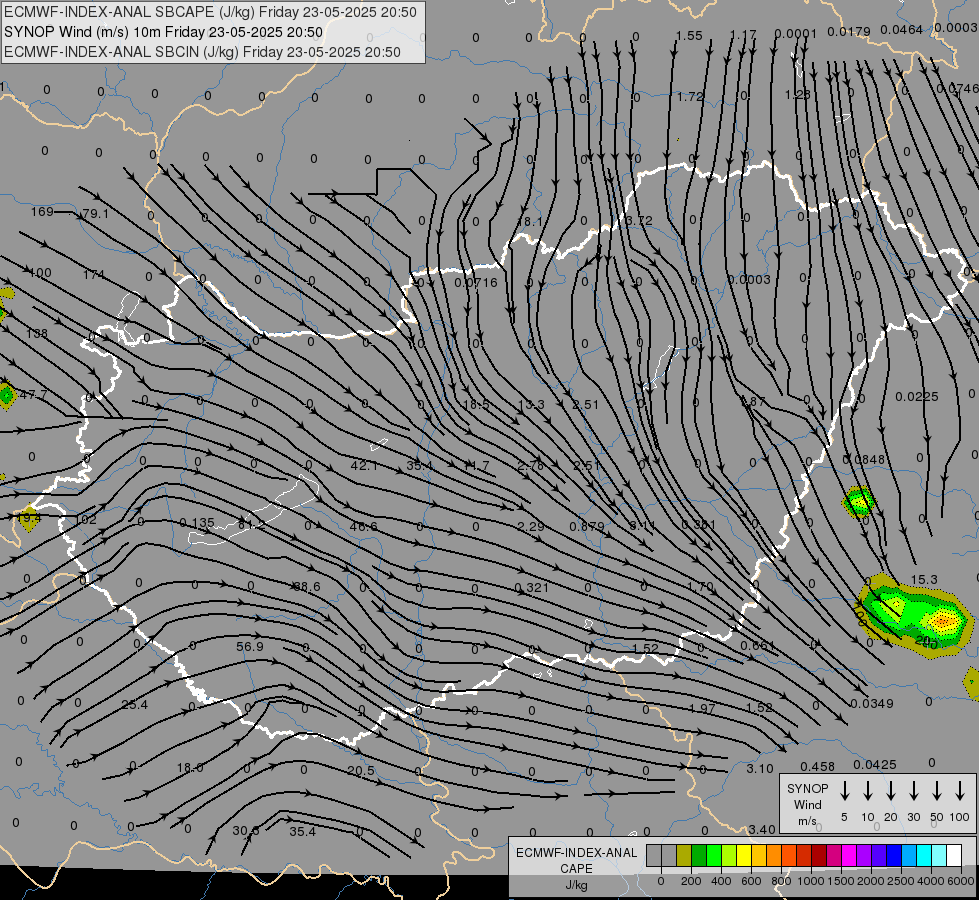Click the map value 46.6
Screen dimensions: 979x900
point(363,527)
